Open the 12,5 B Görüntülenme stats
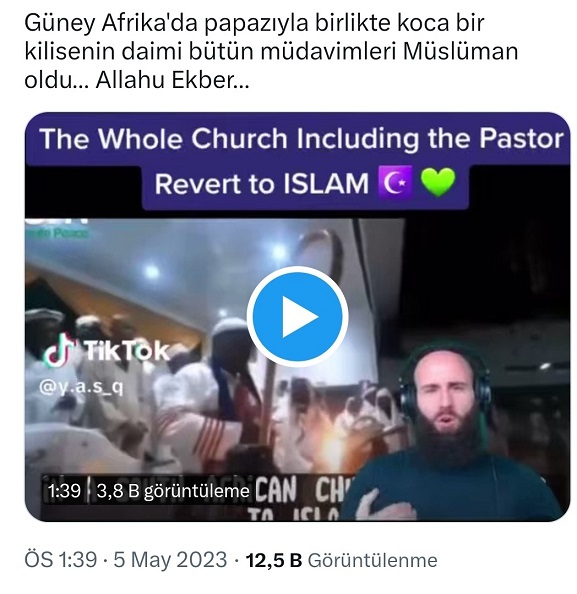The width and height of the screenshot is (577, 594). pos(341,560)
